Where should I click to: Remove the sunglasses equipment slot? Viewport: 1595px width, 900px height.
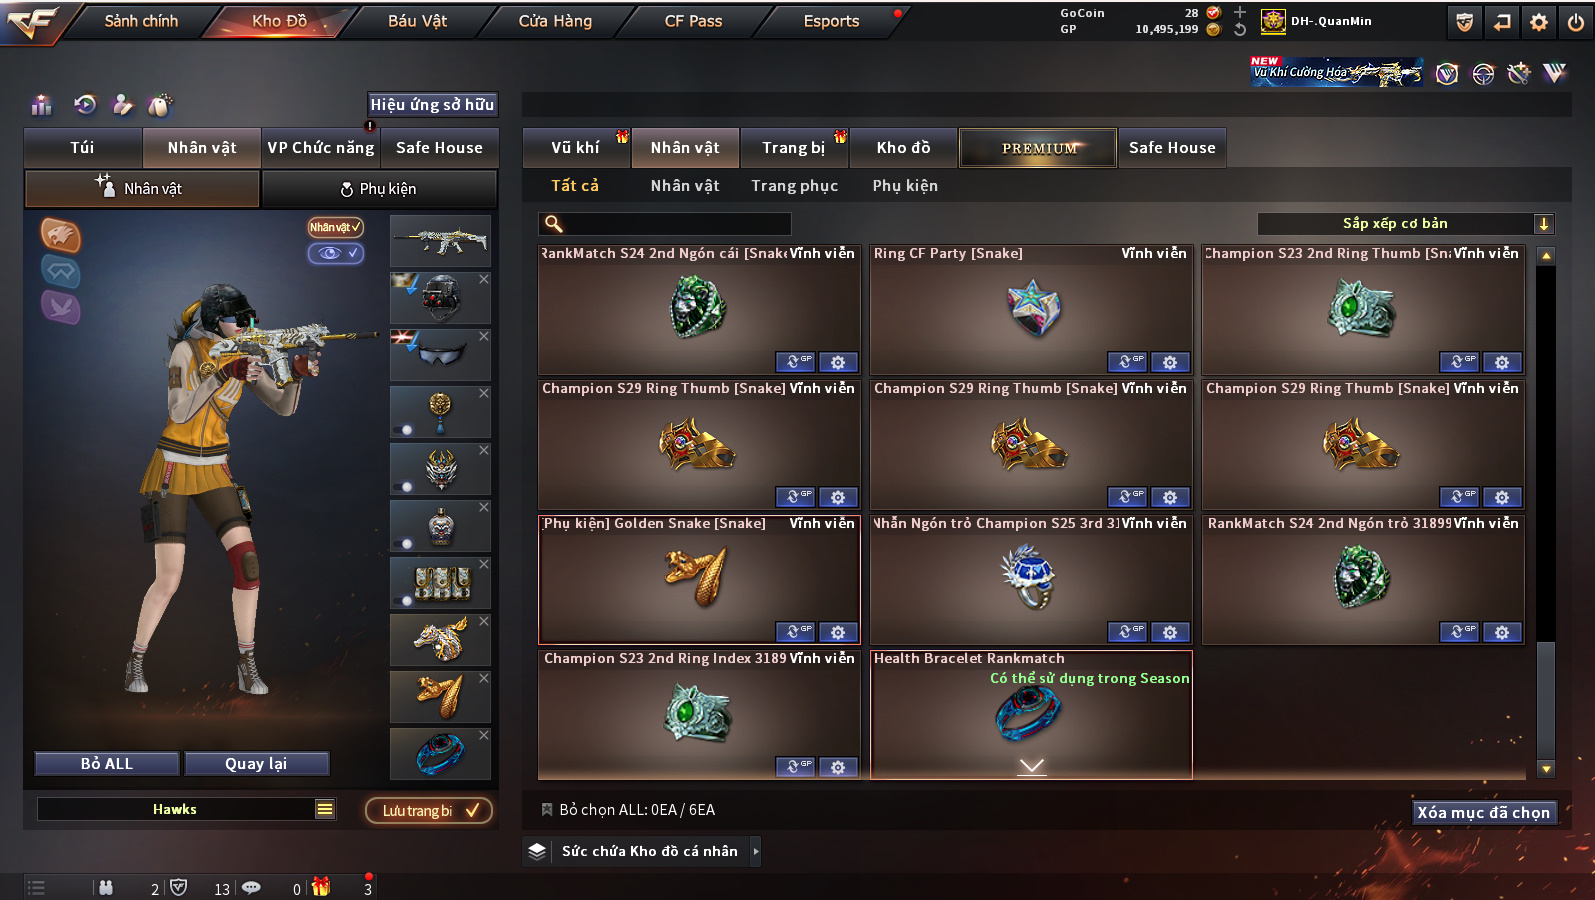[484, 337]
